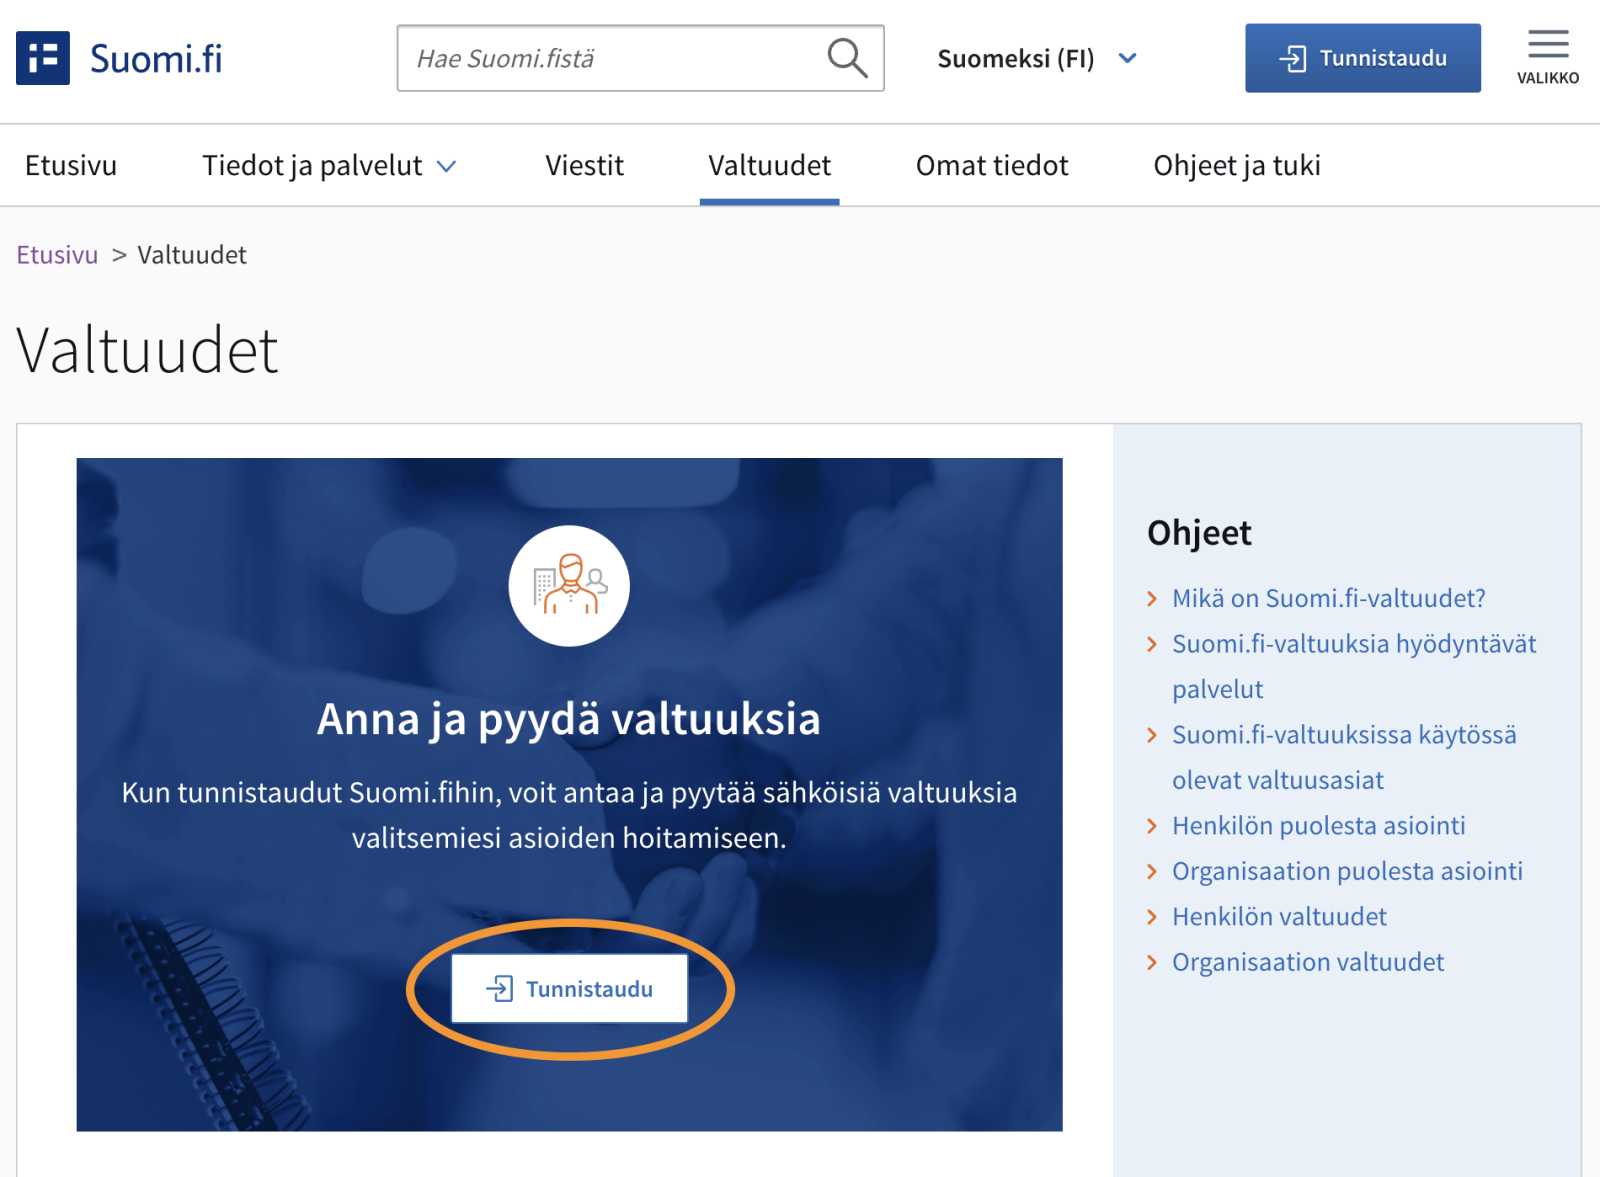
Task: Click the Tunnistaudu button in the header
Action: coord(1363,58)
